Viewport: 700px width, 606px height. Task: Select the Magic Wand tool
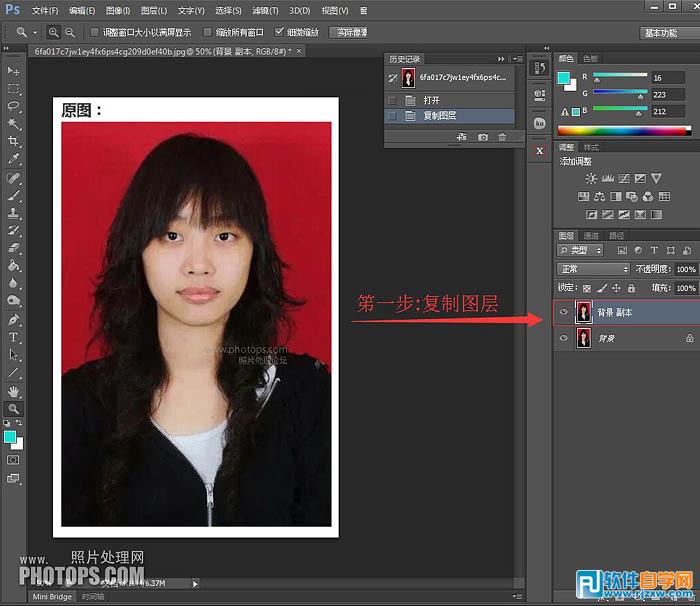(x=14, y=123)
